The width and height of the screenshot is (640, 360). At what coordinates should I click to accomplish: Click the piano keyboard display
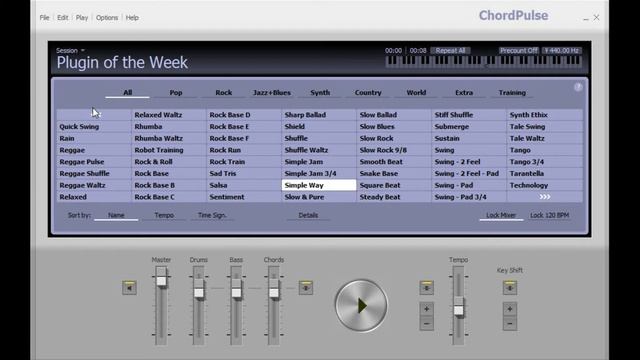coord(483,61)
